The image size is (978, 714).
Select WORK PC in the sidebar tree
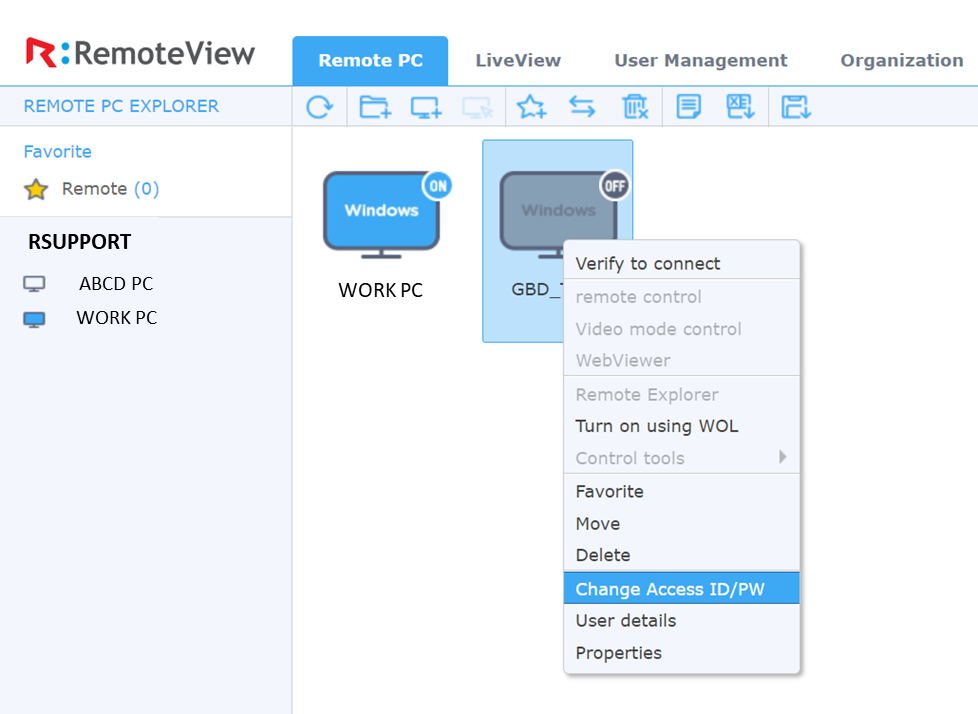click(x=117, y=317)
